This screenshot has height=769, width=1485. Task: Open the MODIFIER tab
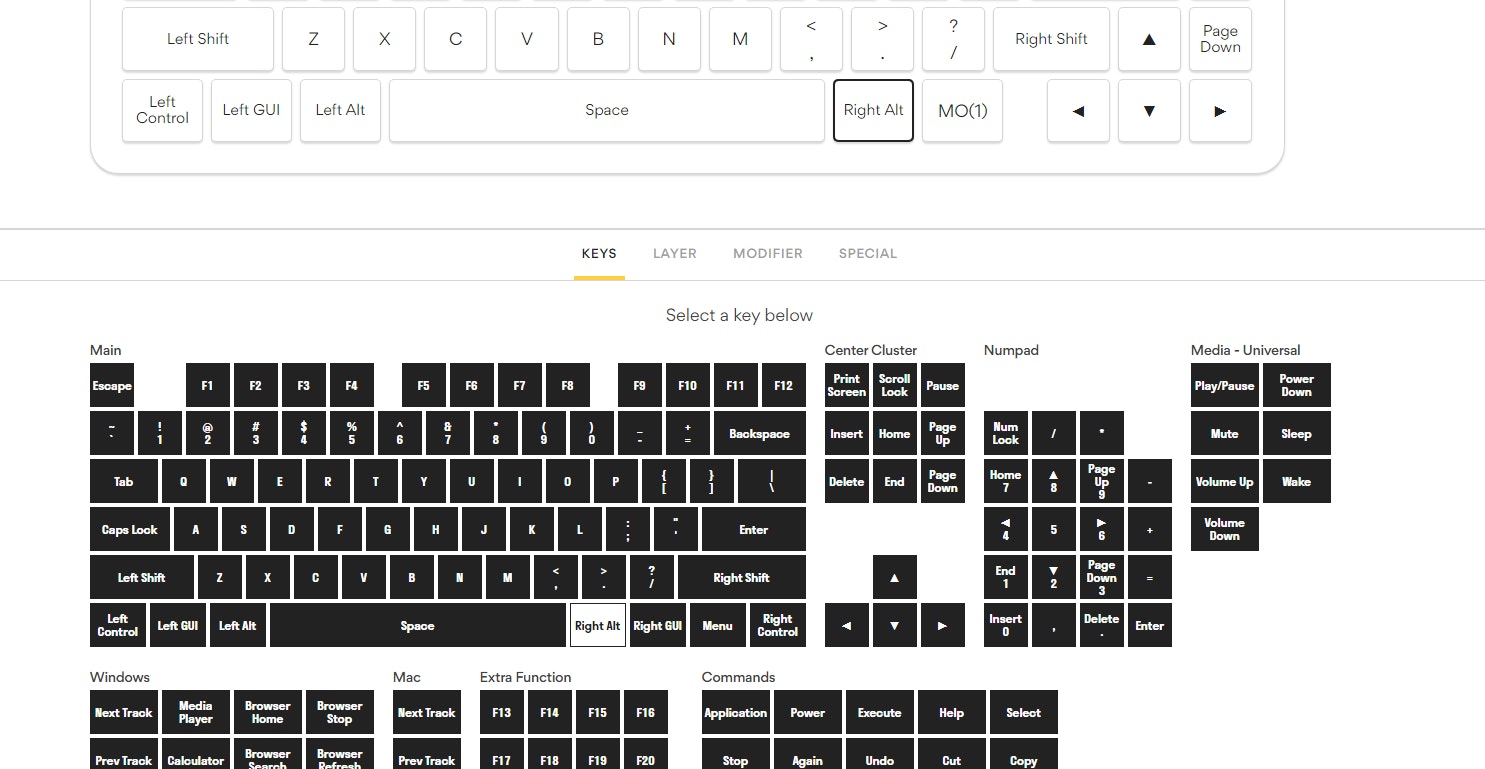768,254
